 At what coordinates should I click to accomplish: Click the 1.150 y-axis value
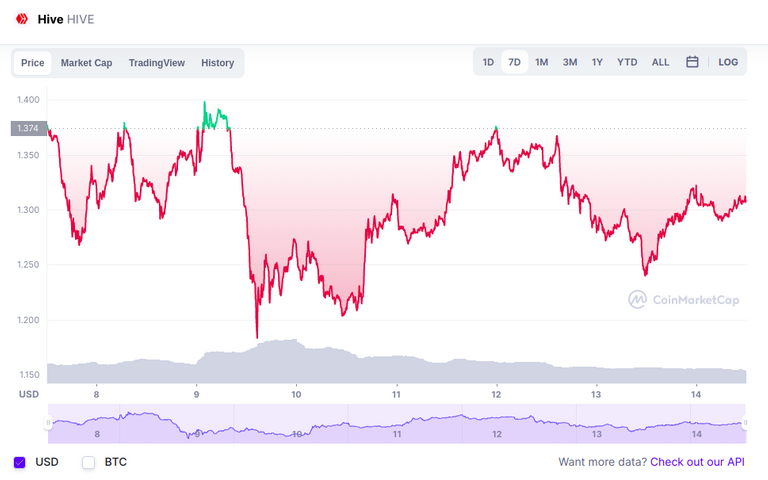29,375
